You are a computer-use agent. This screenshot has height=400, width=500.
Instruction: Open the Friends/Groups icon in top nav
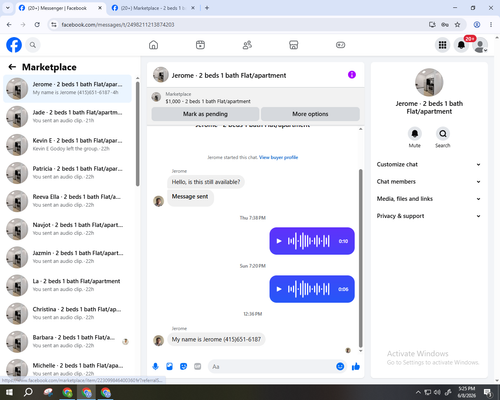click(x=247, y=45)
